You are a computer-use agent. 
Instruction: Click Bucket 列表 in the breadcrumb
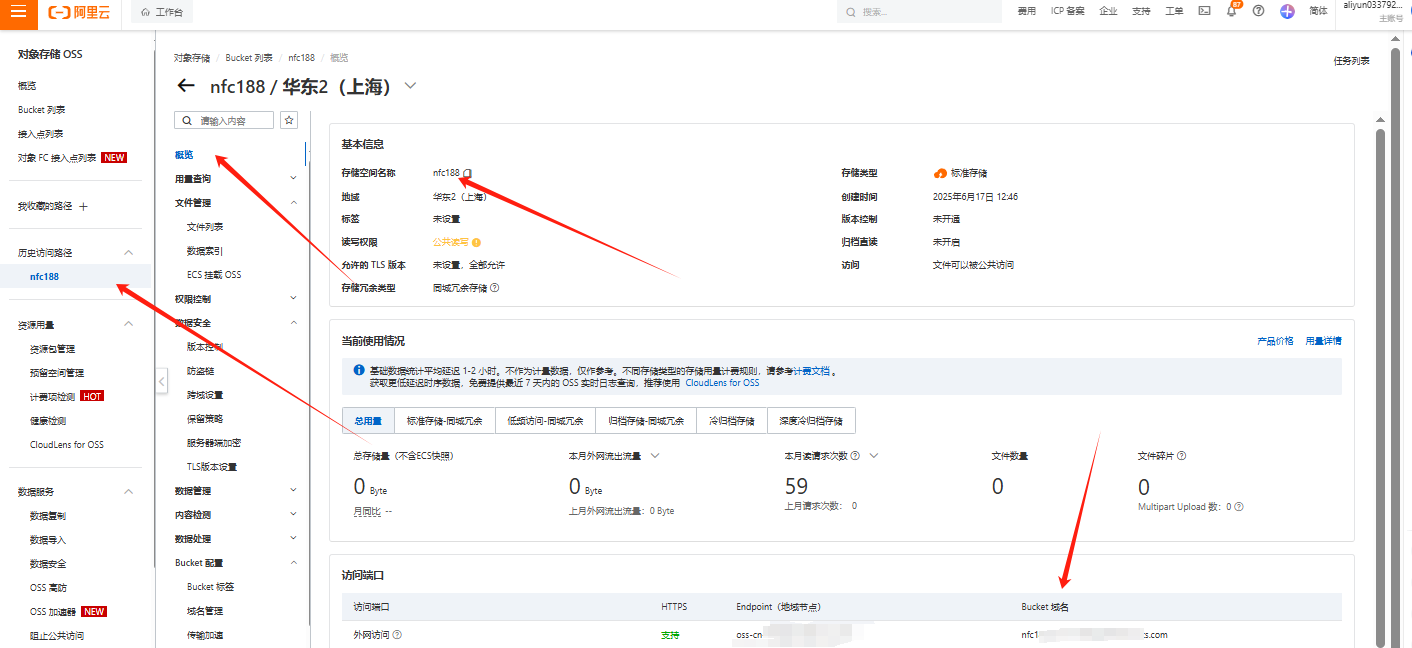click(x=248, y=58)
